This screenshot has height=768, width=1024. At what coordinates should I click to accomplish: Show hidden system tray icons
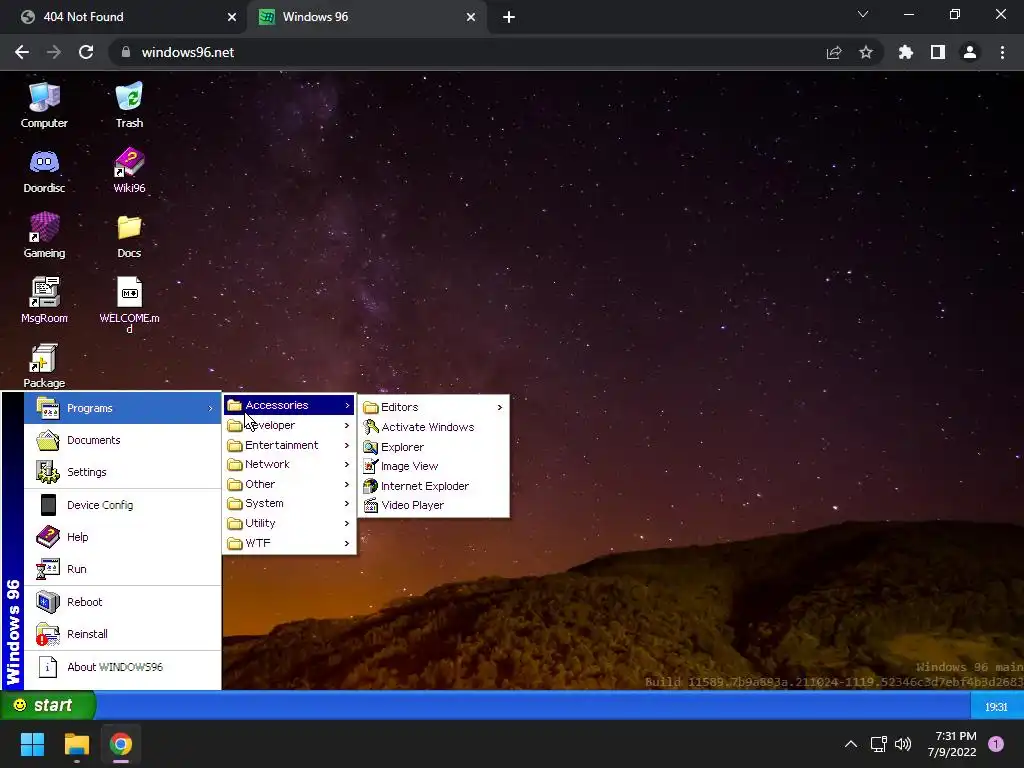(851, 744)
